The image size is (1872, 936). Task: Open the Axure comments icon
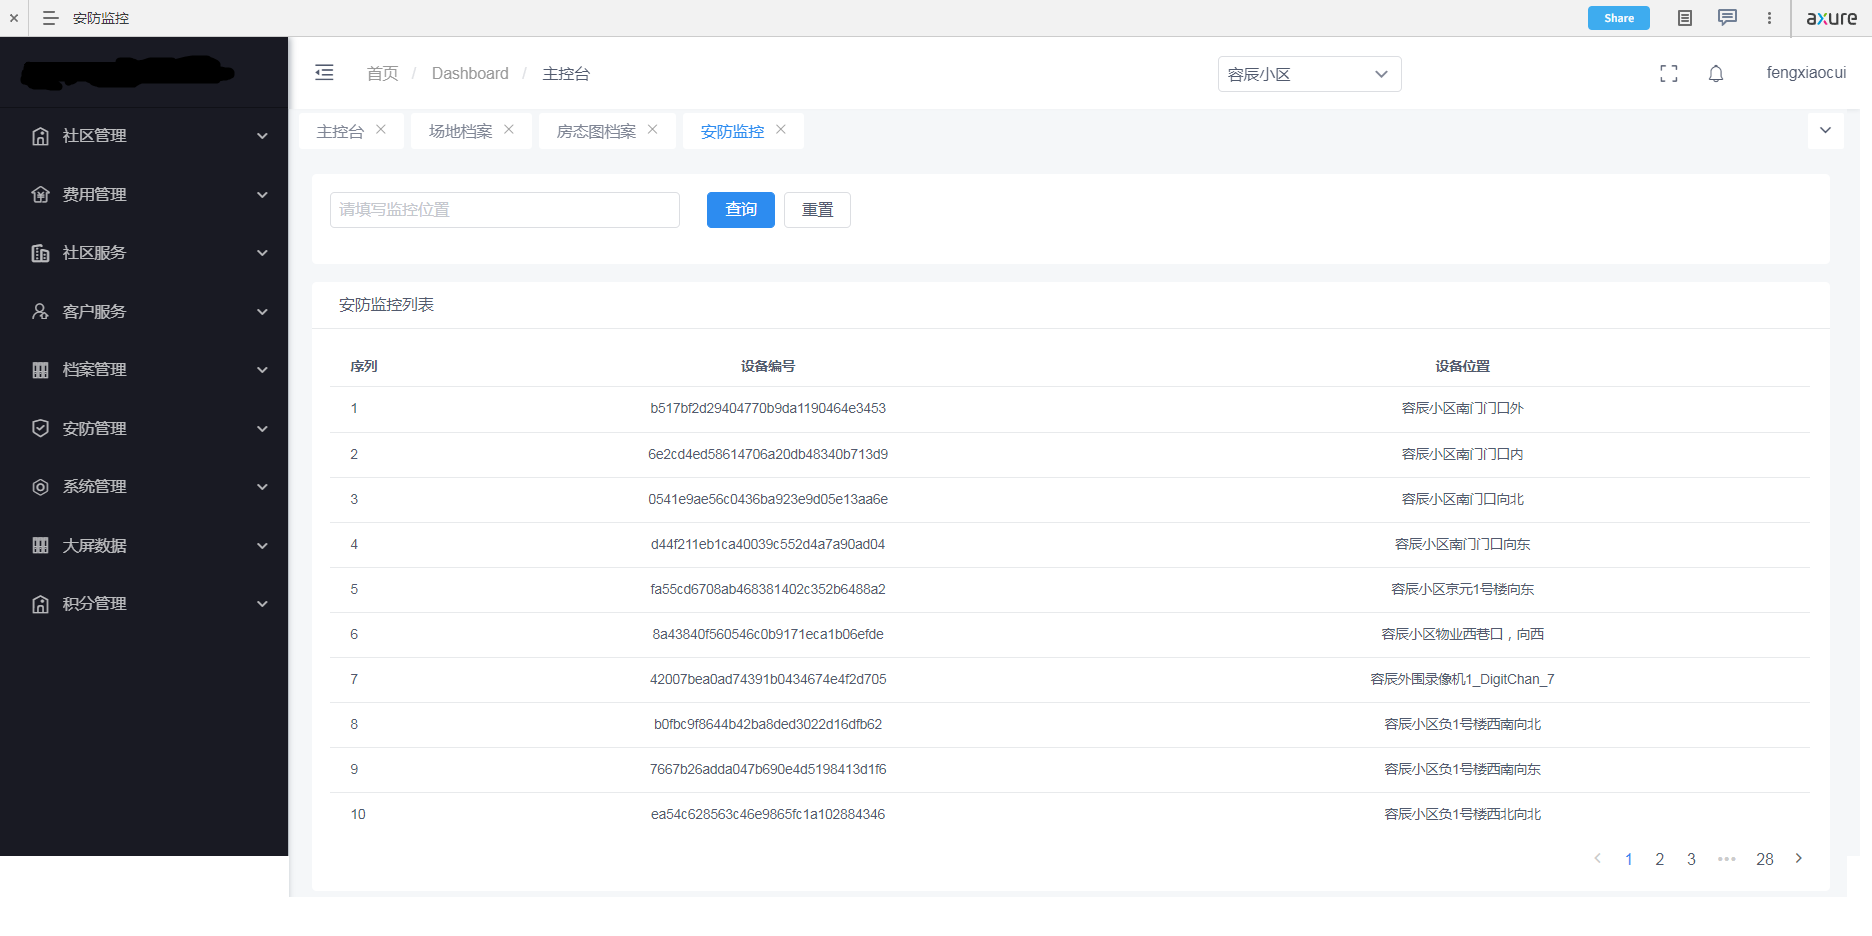(1727, 18)
